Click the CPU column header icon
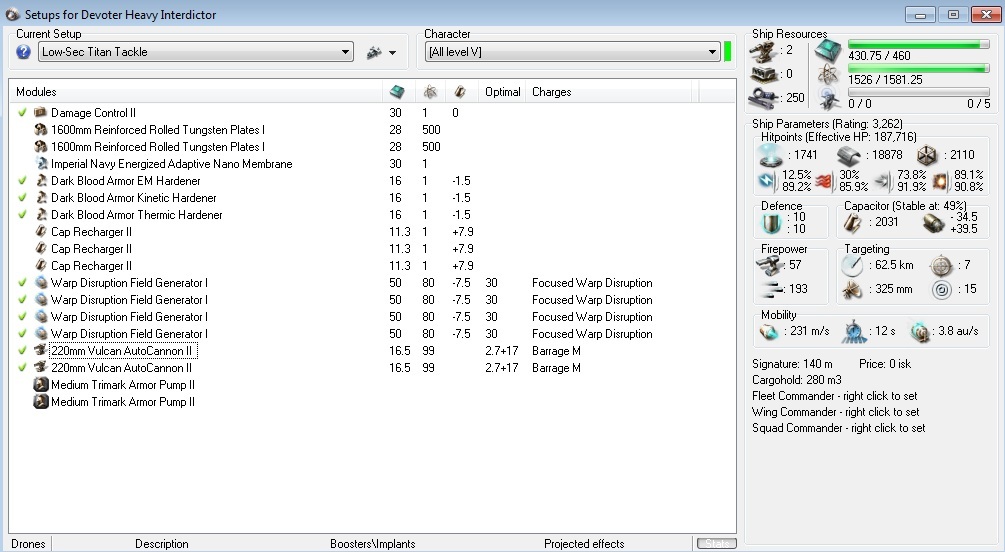This screenshot has height=552, width=1005. coord(397,92)
